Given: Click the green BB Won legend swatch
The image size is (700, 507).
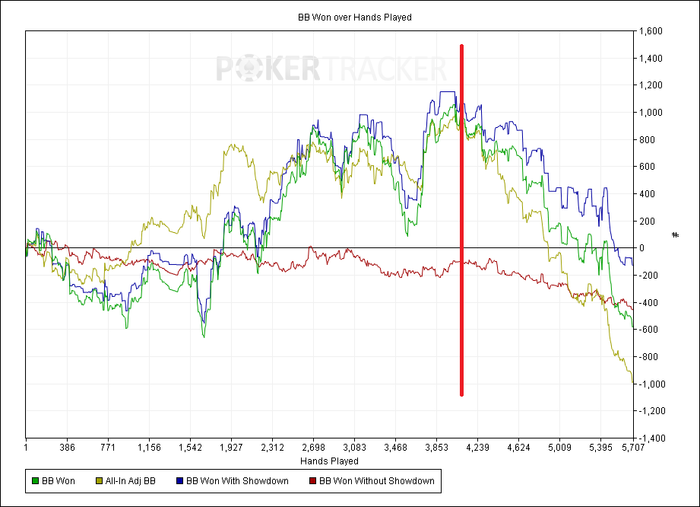Looking at the screenshot, I should (35, 481).
